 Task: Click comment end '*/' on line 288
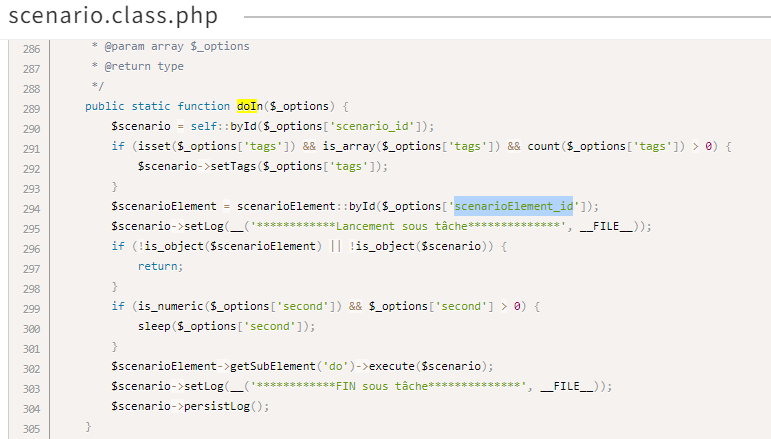point(98,86)
